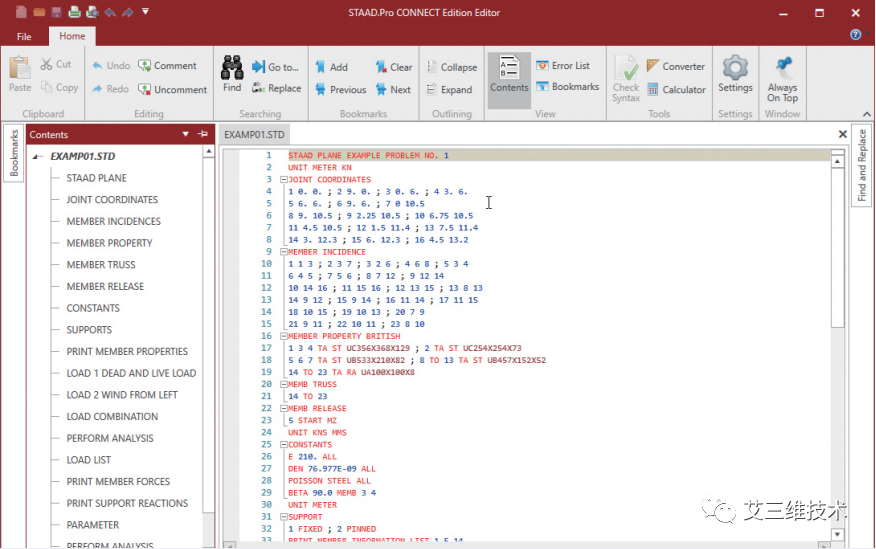Viewport: 876px width, 549px height.
Task: Toggle auto-hide pin on Contents panel
Action: pyautogui.click(x=202, y=134)
